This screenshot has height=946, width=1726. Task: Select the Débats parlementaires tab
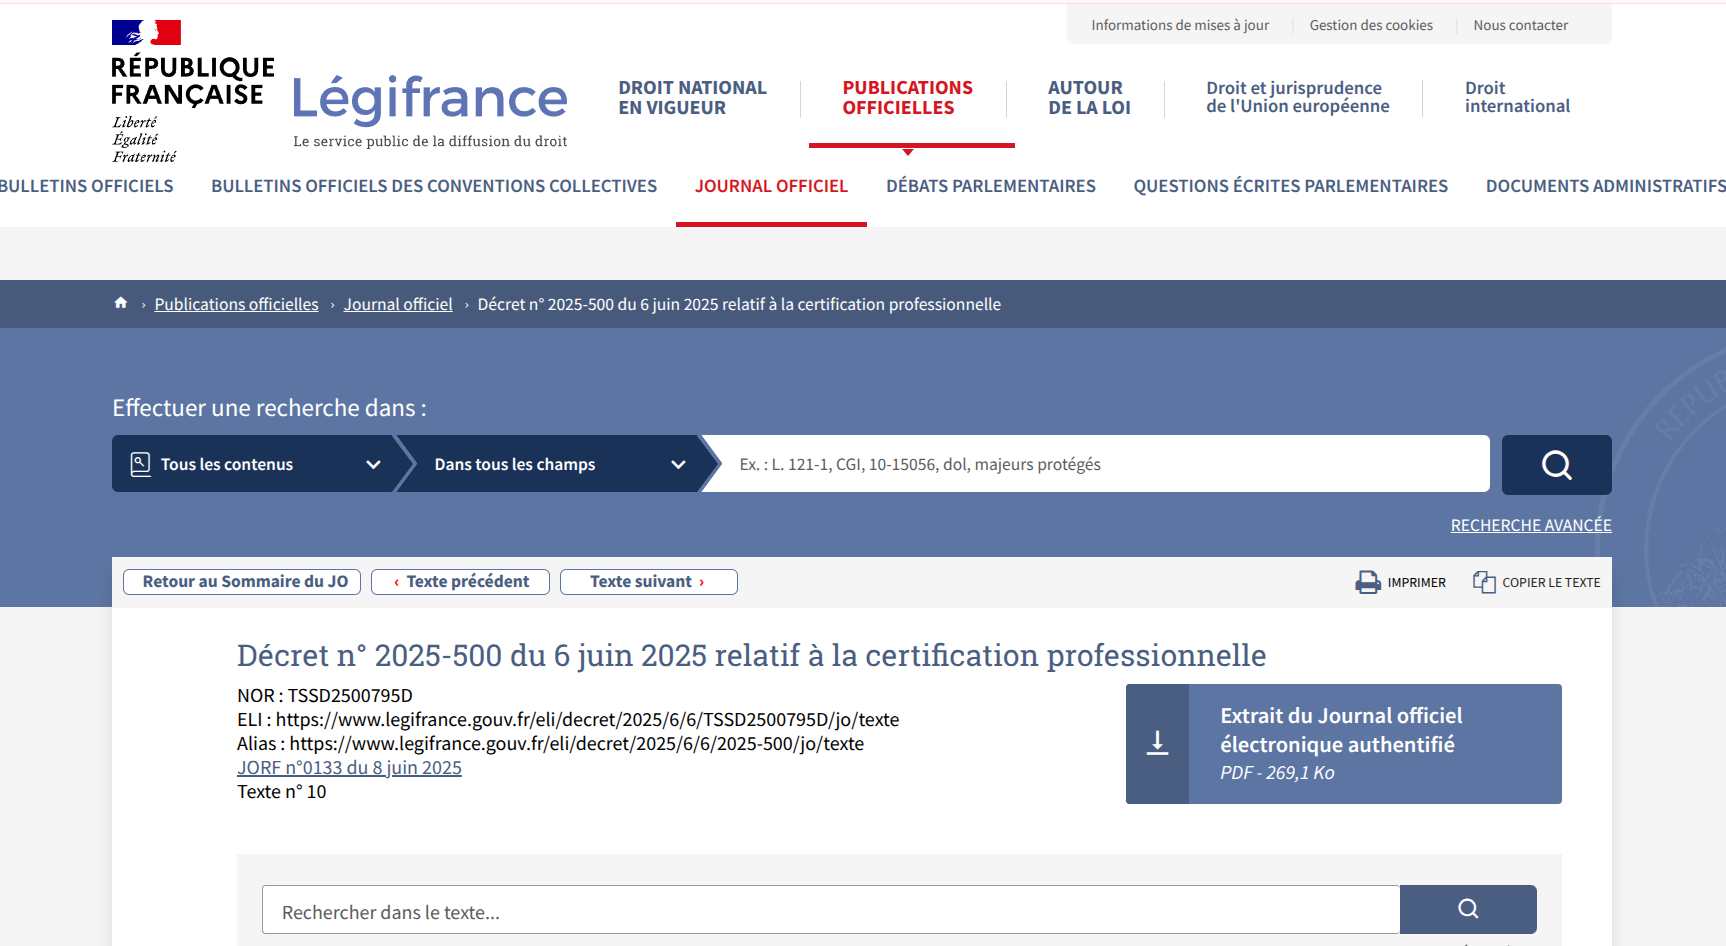pos(991,186)
